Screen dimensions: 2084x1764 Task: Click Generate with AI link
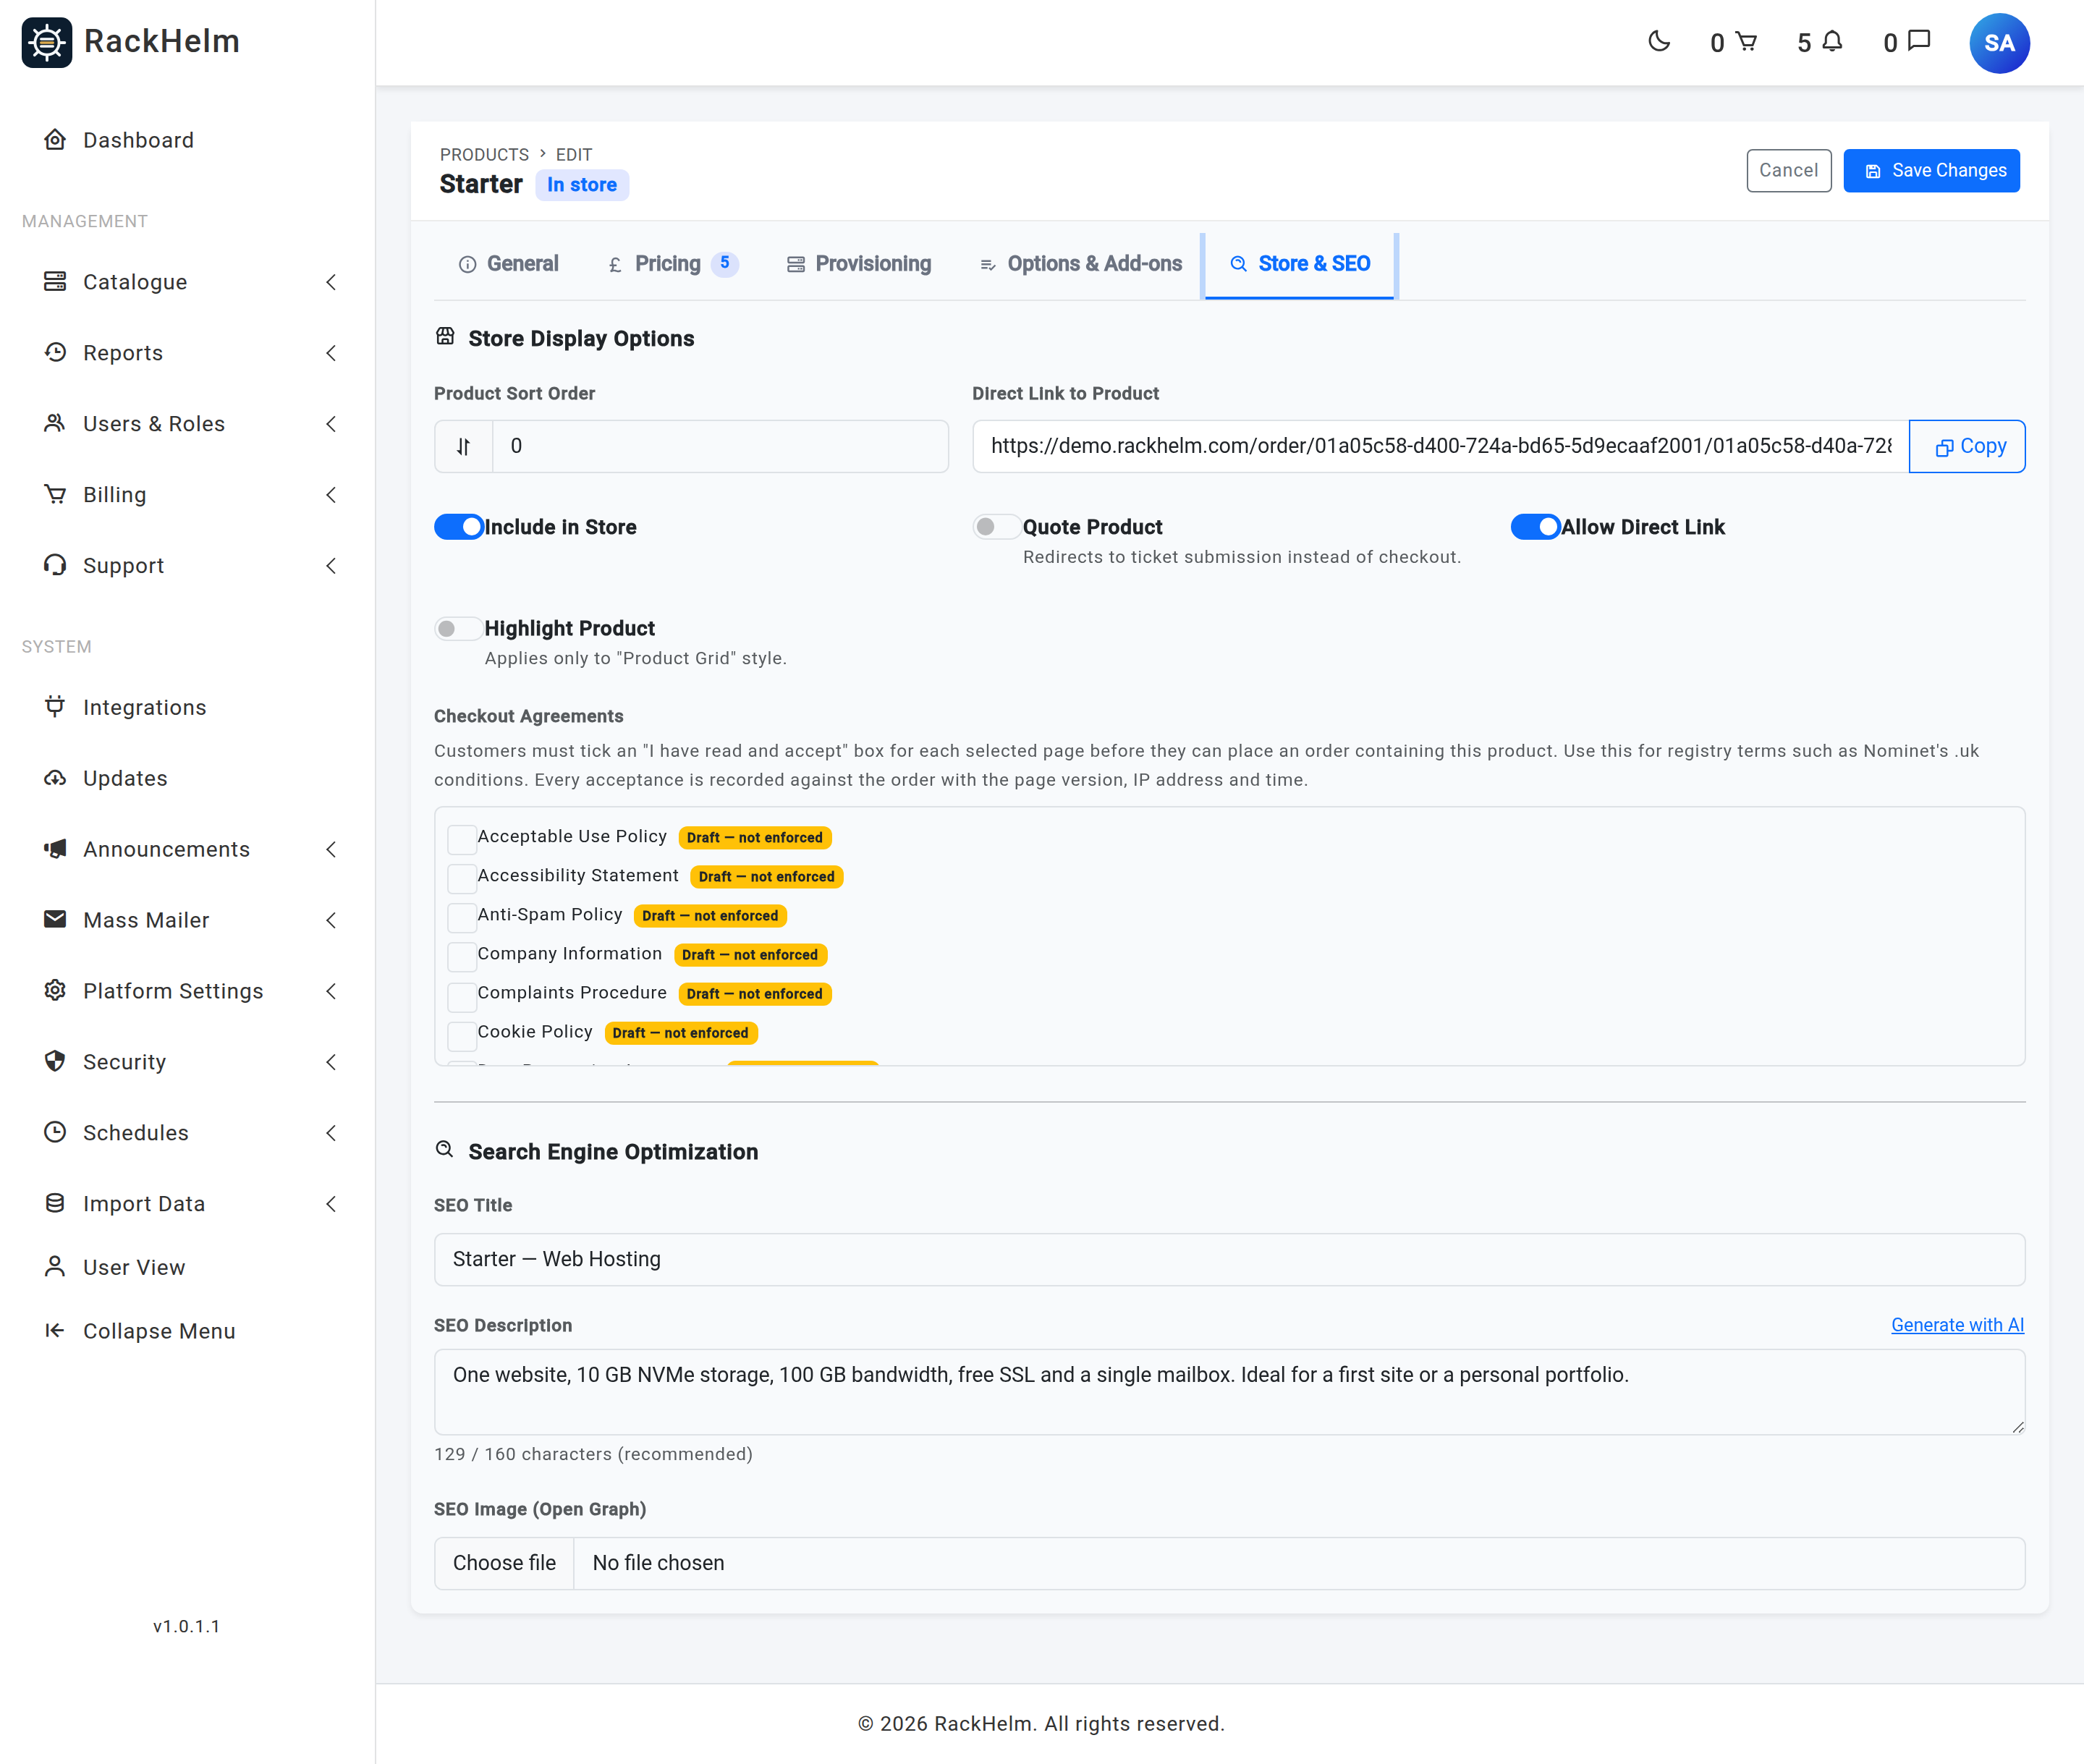click(1957, 1324)
